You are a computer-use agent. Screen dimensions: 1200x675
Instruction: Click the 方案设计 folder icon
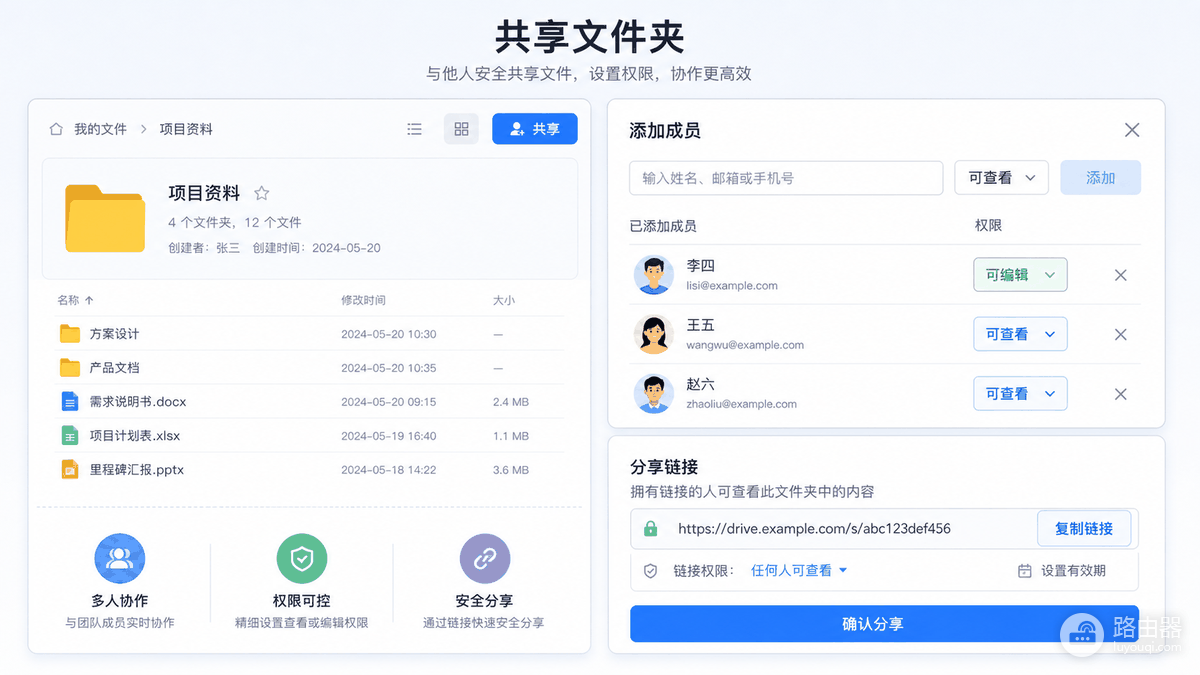69,334
